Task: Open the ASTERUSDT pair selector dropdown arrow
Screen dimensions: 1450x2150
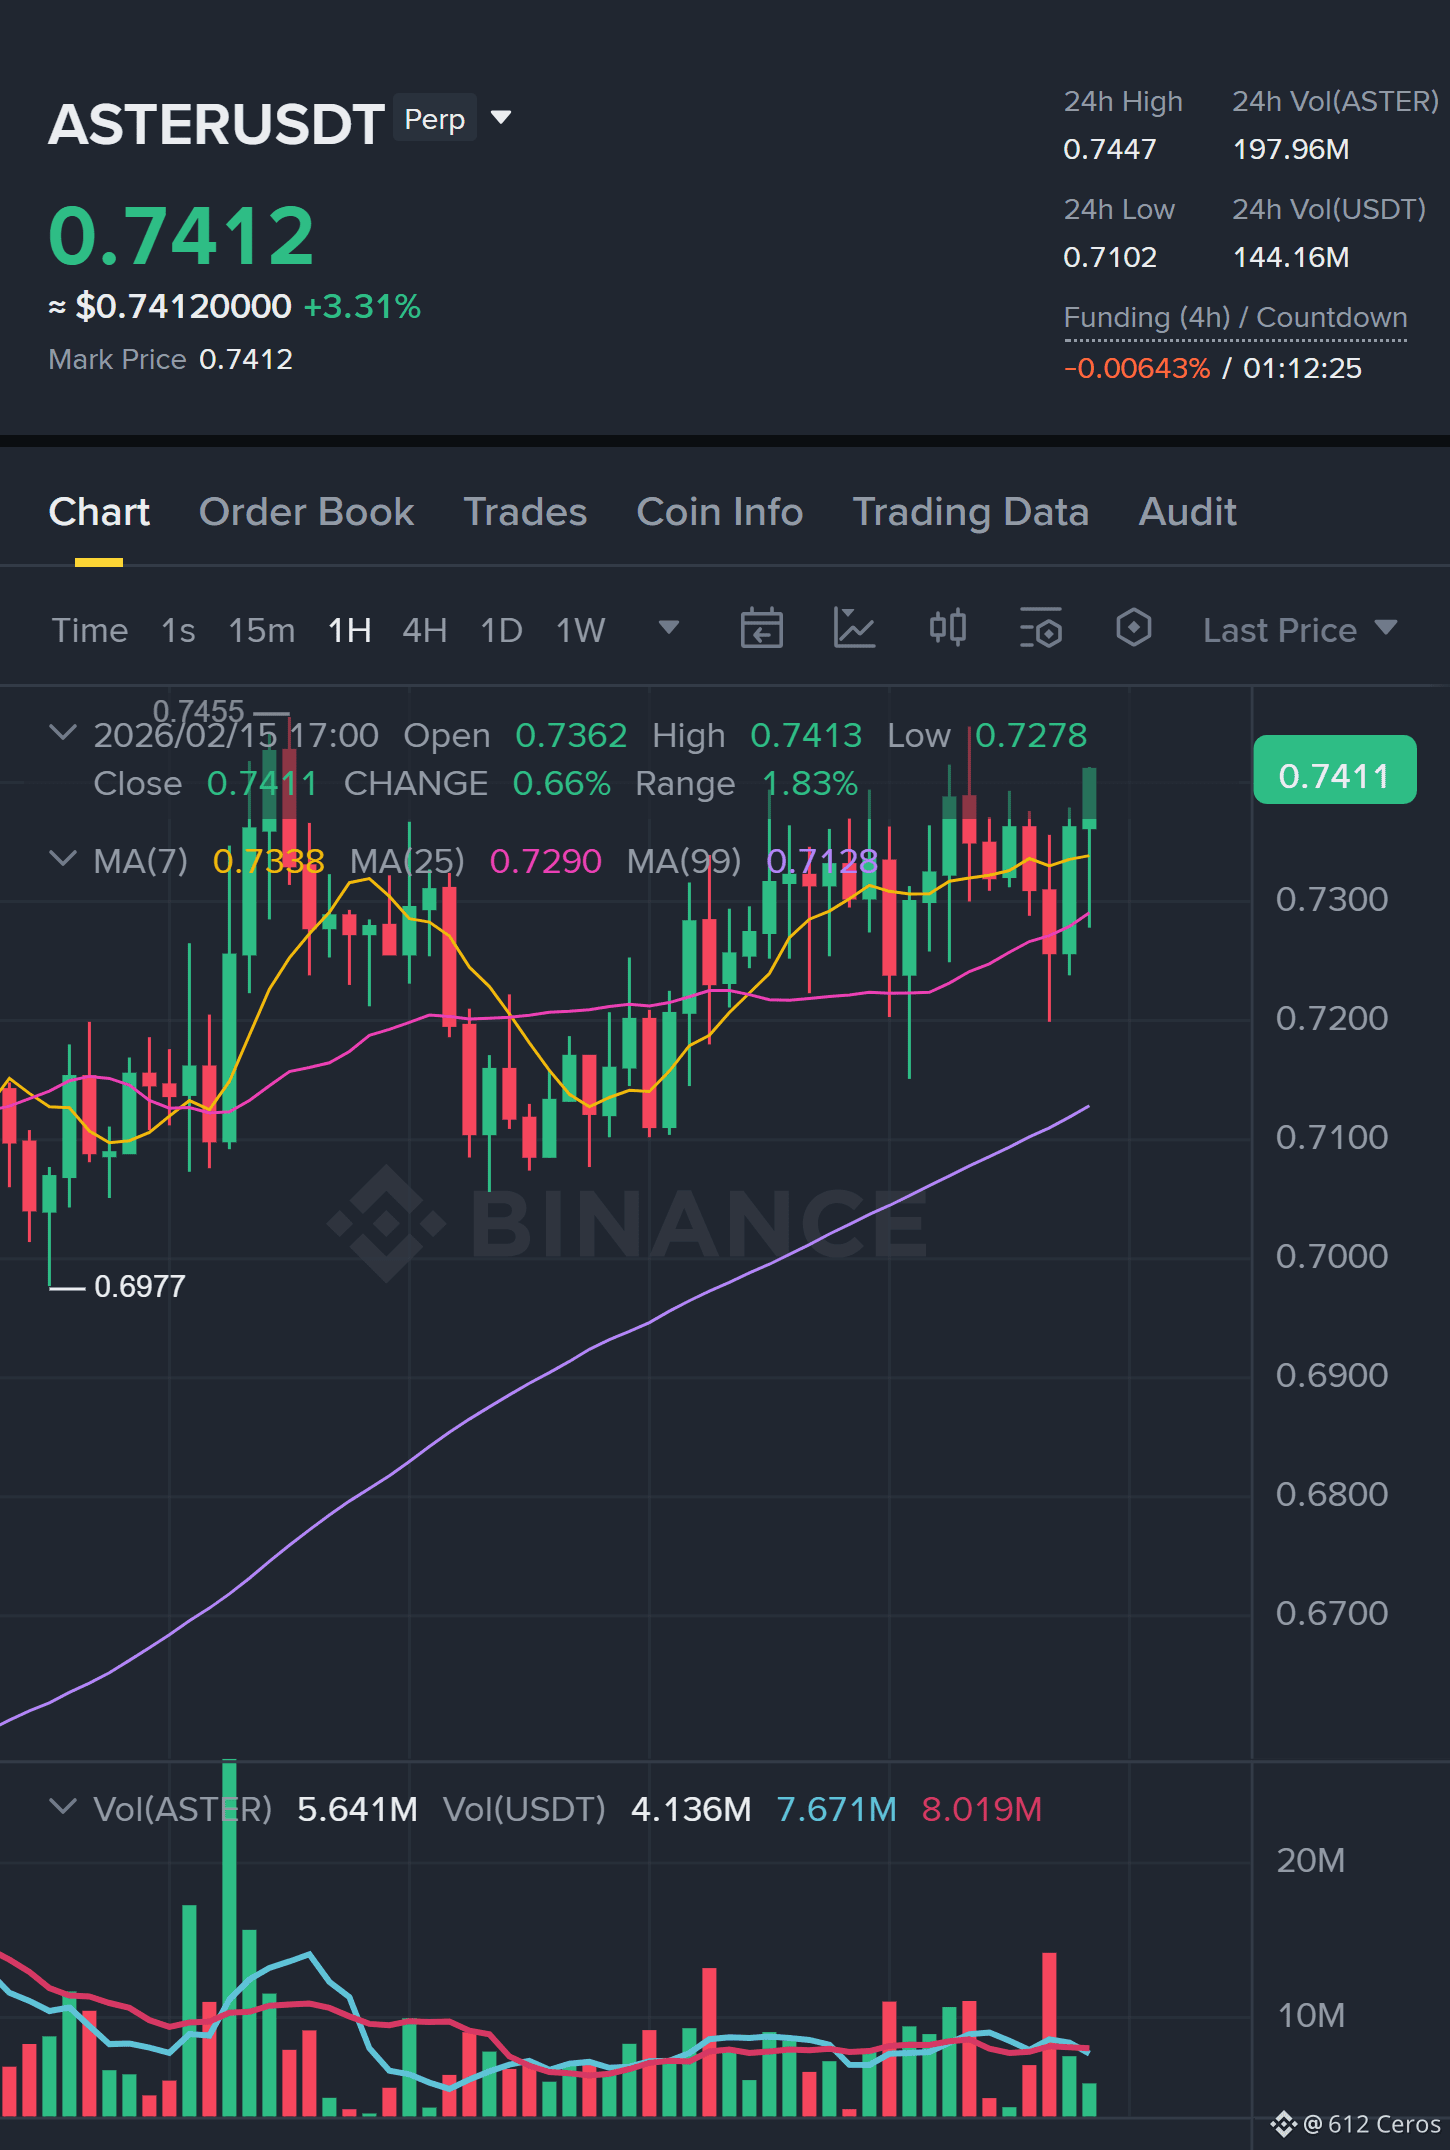Action: click(501, 118)
